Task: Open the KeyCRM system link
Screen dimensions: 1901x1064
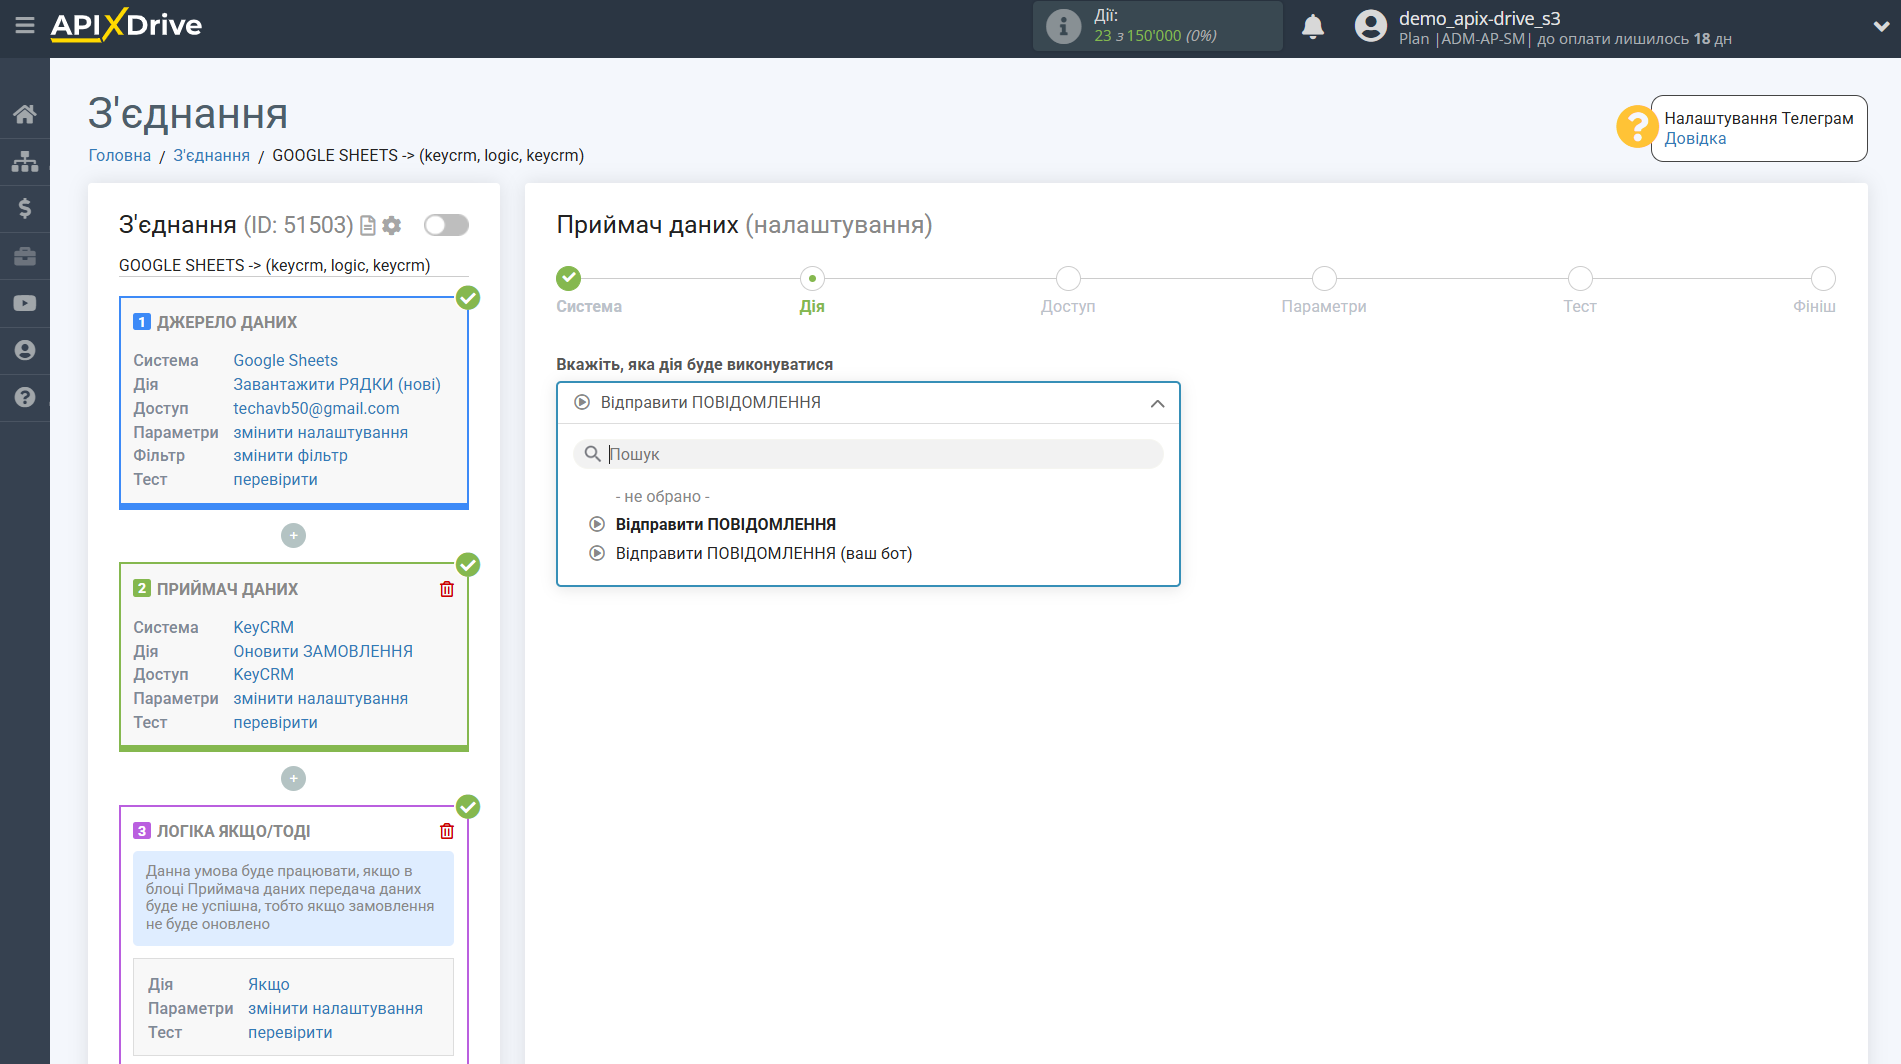Action: [x=264, y=627]
